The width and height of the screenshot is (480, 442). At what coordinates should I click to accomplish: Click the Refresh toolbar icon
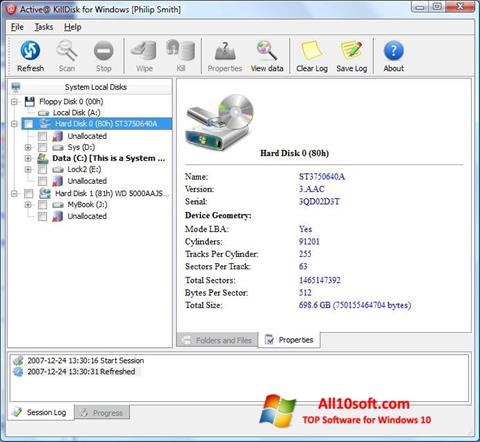pyautogui.click(x=30, y=51)
